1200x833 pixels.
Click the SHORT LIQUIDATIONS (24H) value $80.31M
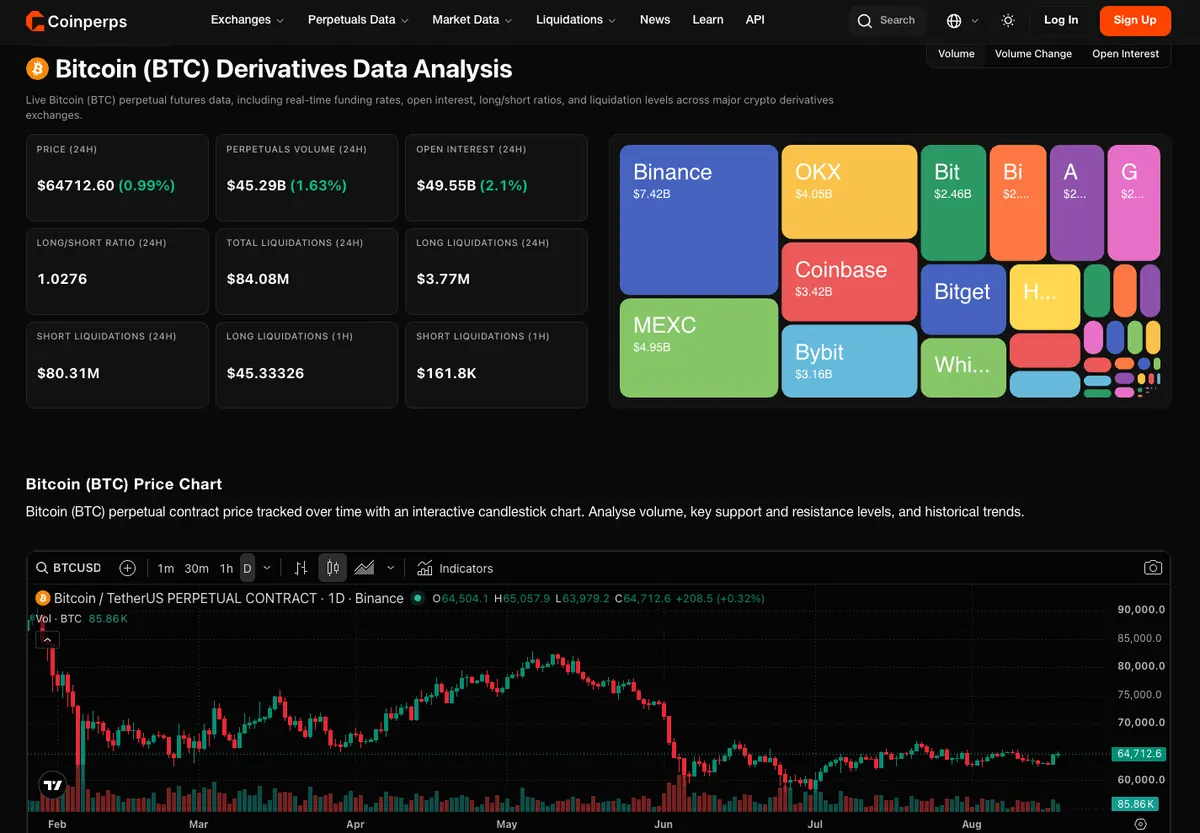(x=68, y=373)
